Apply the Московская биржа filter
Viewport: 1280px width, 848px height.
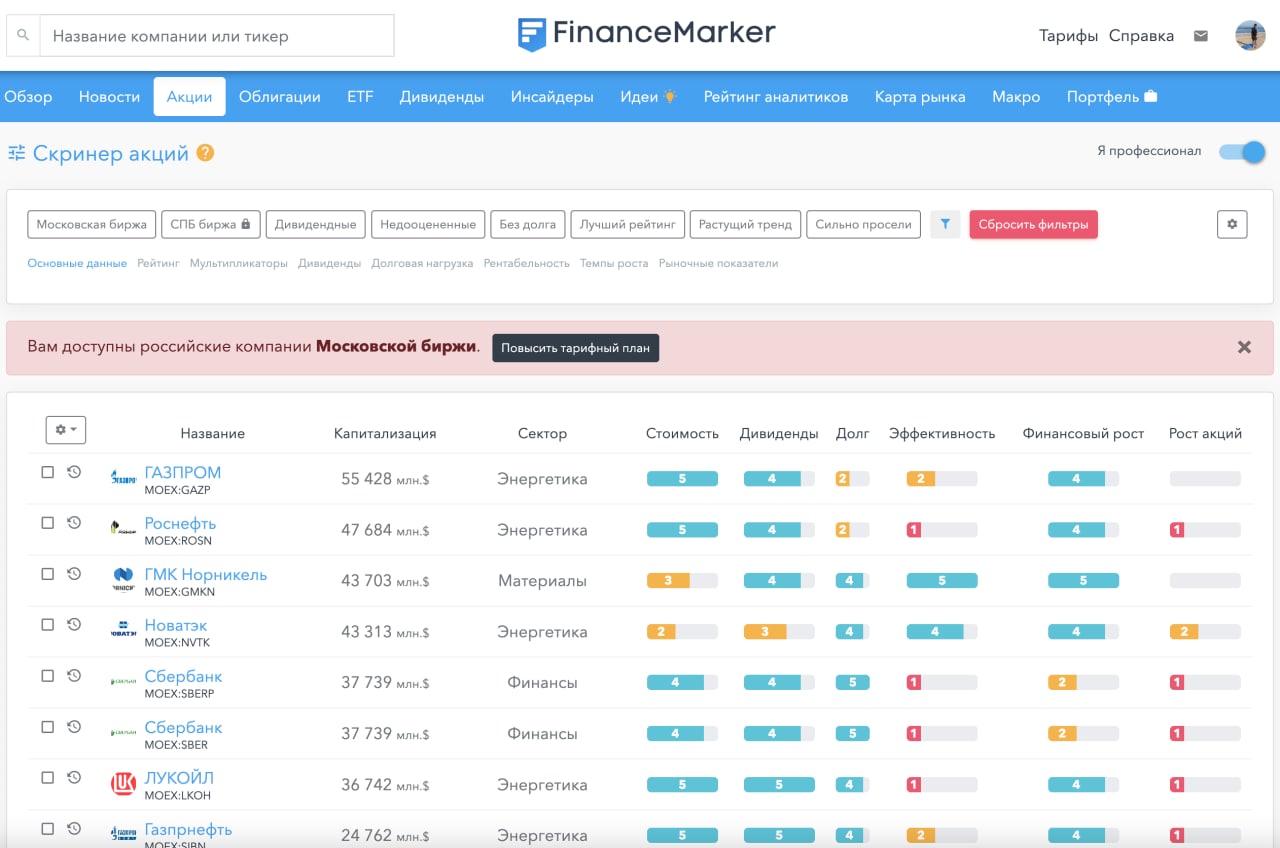(x=92, y=224)
